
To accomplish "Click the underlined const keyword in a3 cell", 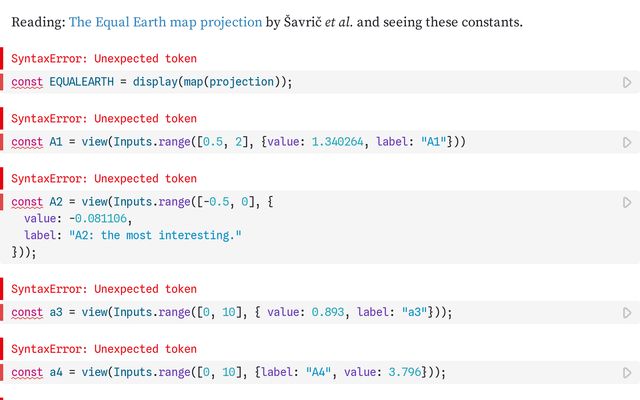I will coord(27,313).
